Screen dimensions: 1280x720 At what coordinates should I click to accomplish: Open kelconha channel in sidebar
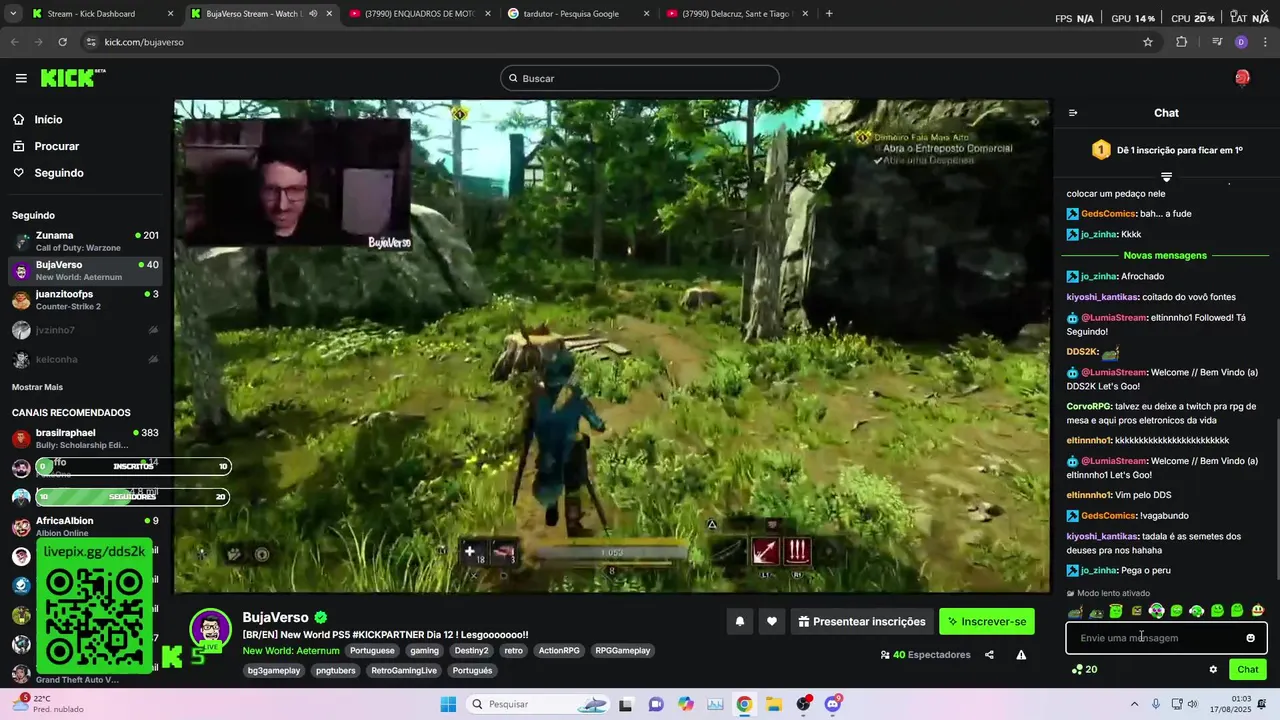(86, 359)
